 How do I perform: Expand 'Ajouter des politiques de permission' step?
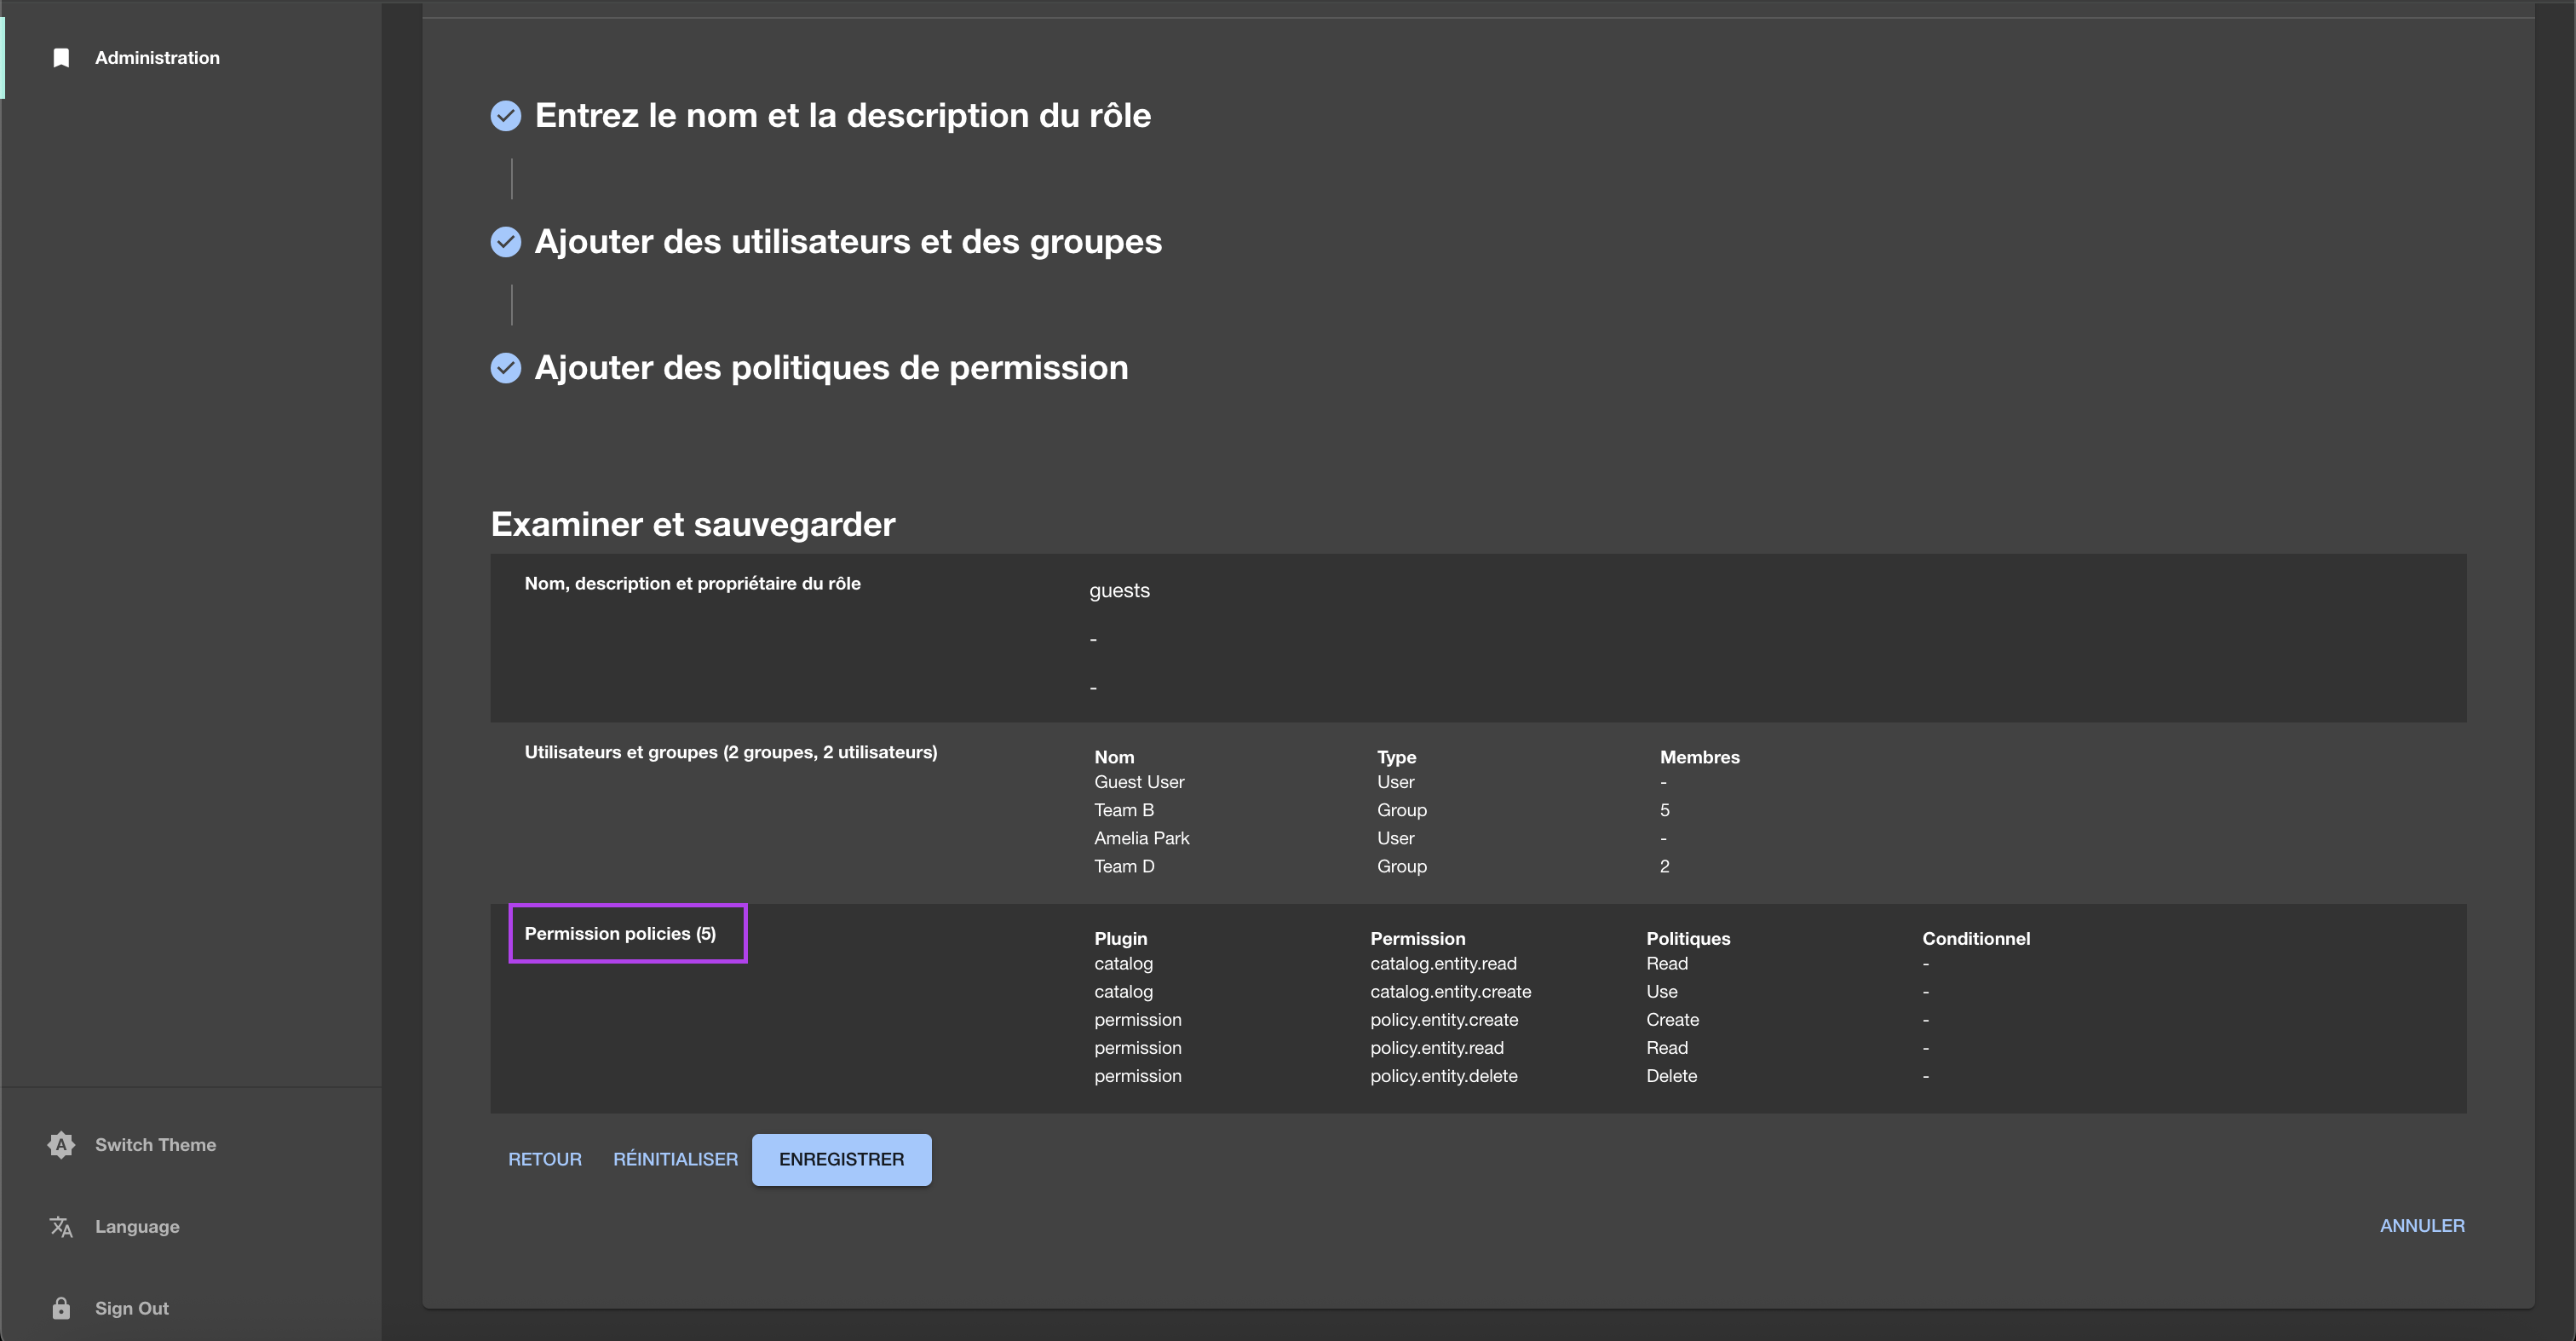point(830,368)
